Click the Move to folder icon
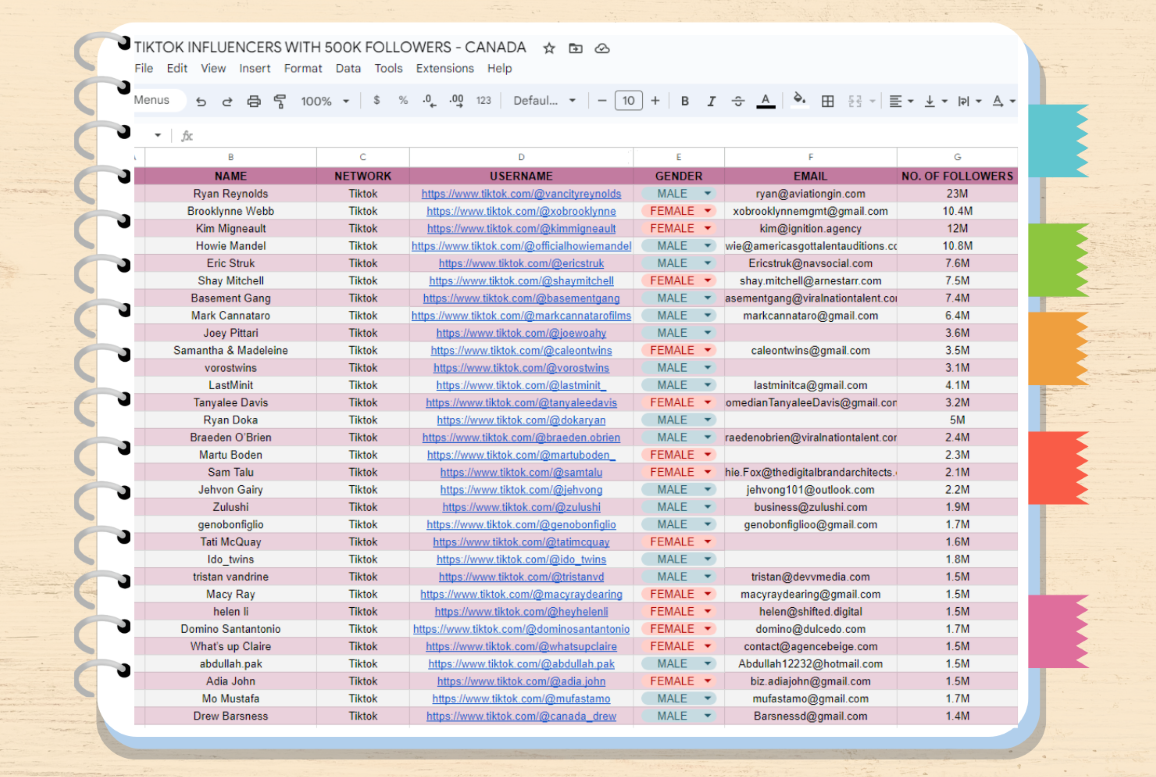Viewport: 1156px width, 777px height. (576, 49)
